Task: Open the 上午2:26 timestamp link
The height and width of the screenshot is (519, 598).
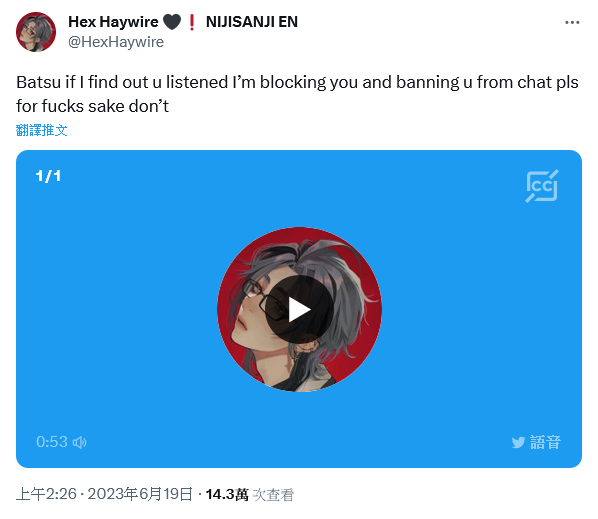Action: click(x=46, y=494)
